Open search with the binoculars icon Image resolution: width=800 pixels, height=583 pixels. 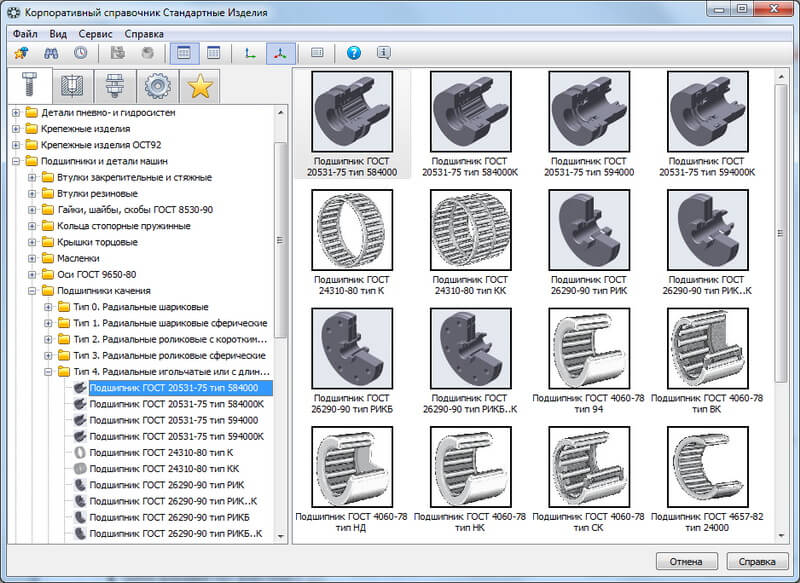pos(51,53)
